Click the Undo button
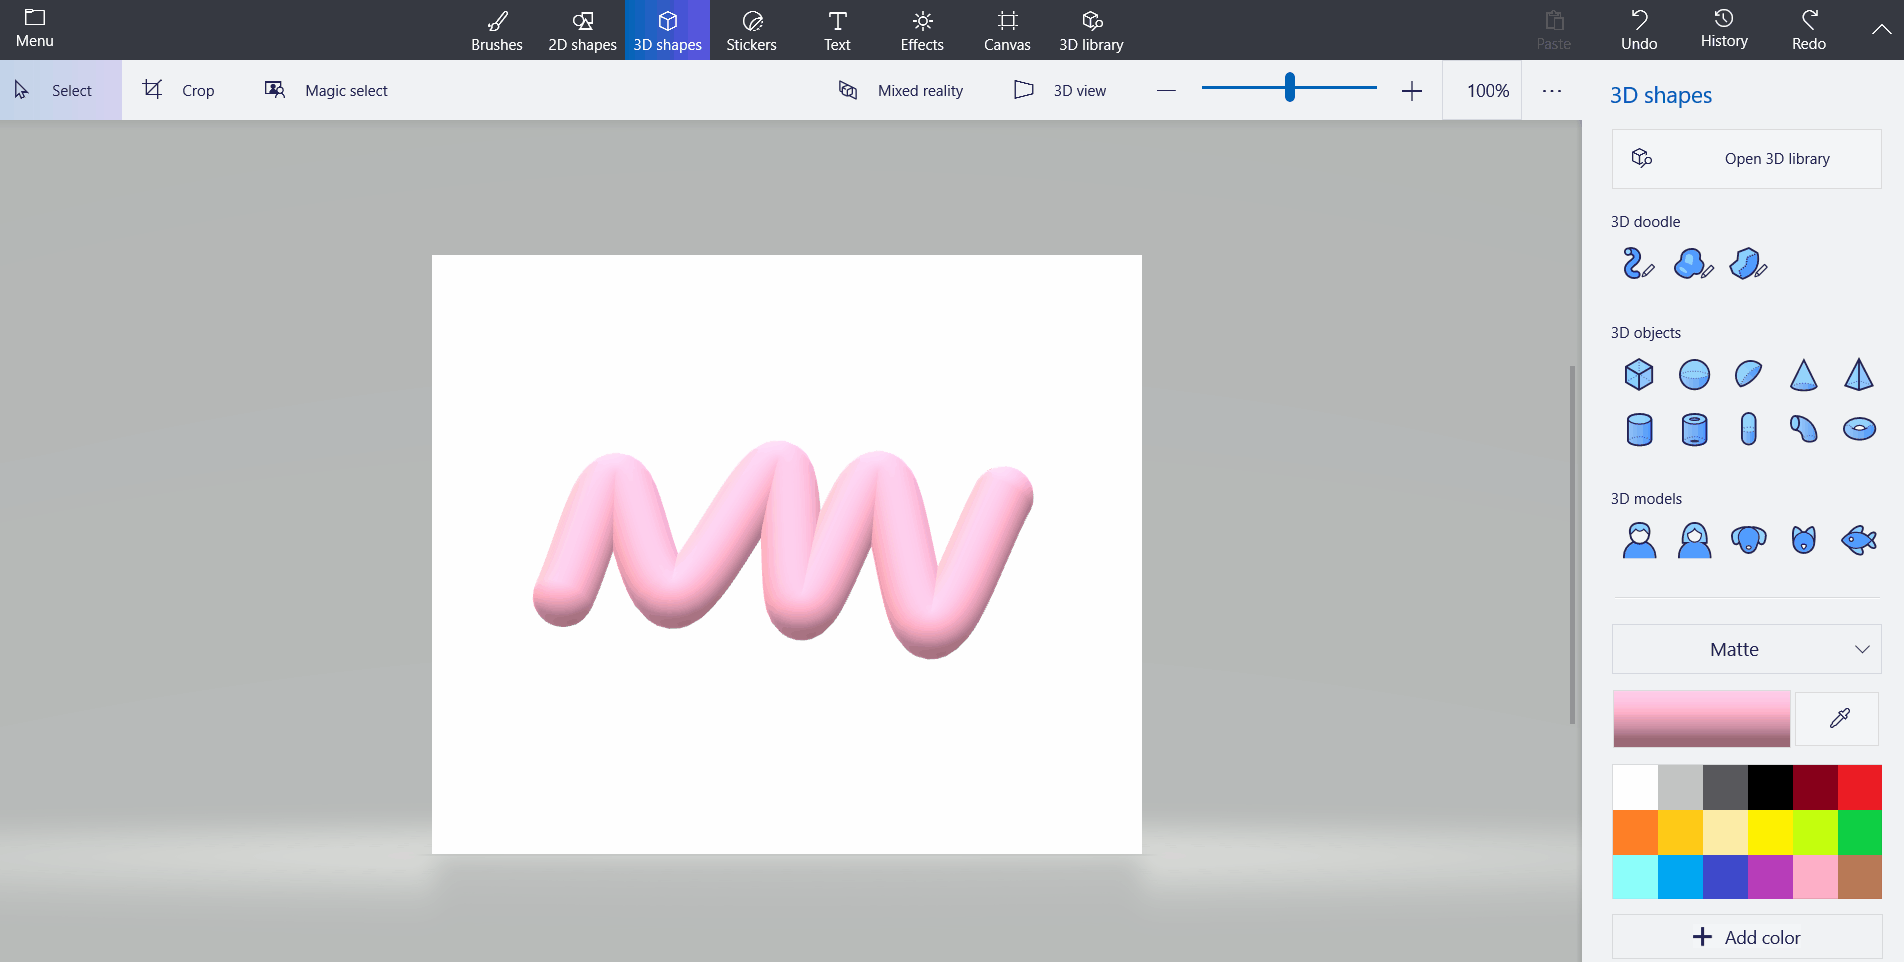 (x=1638, y=29)
